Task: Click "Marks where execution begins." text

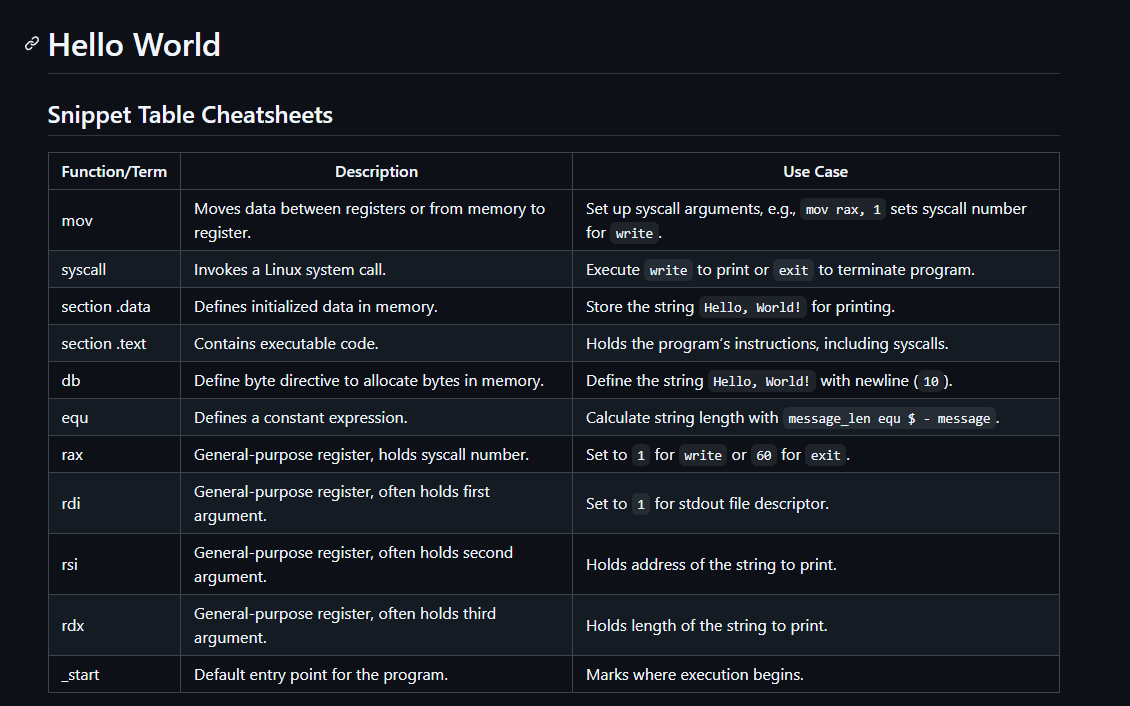Action: point(694,675)
